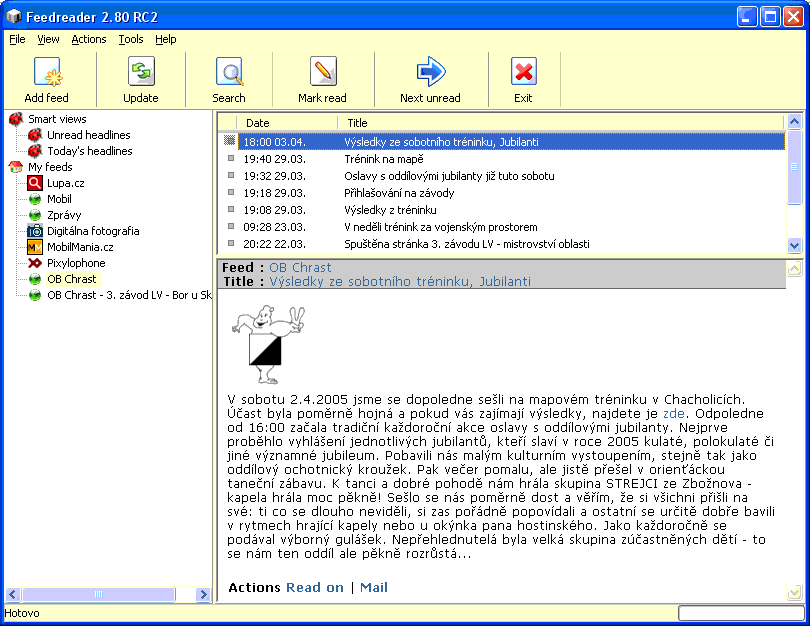Select the Mobil feed

click(x=59, y=199)
